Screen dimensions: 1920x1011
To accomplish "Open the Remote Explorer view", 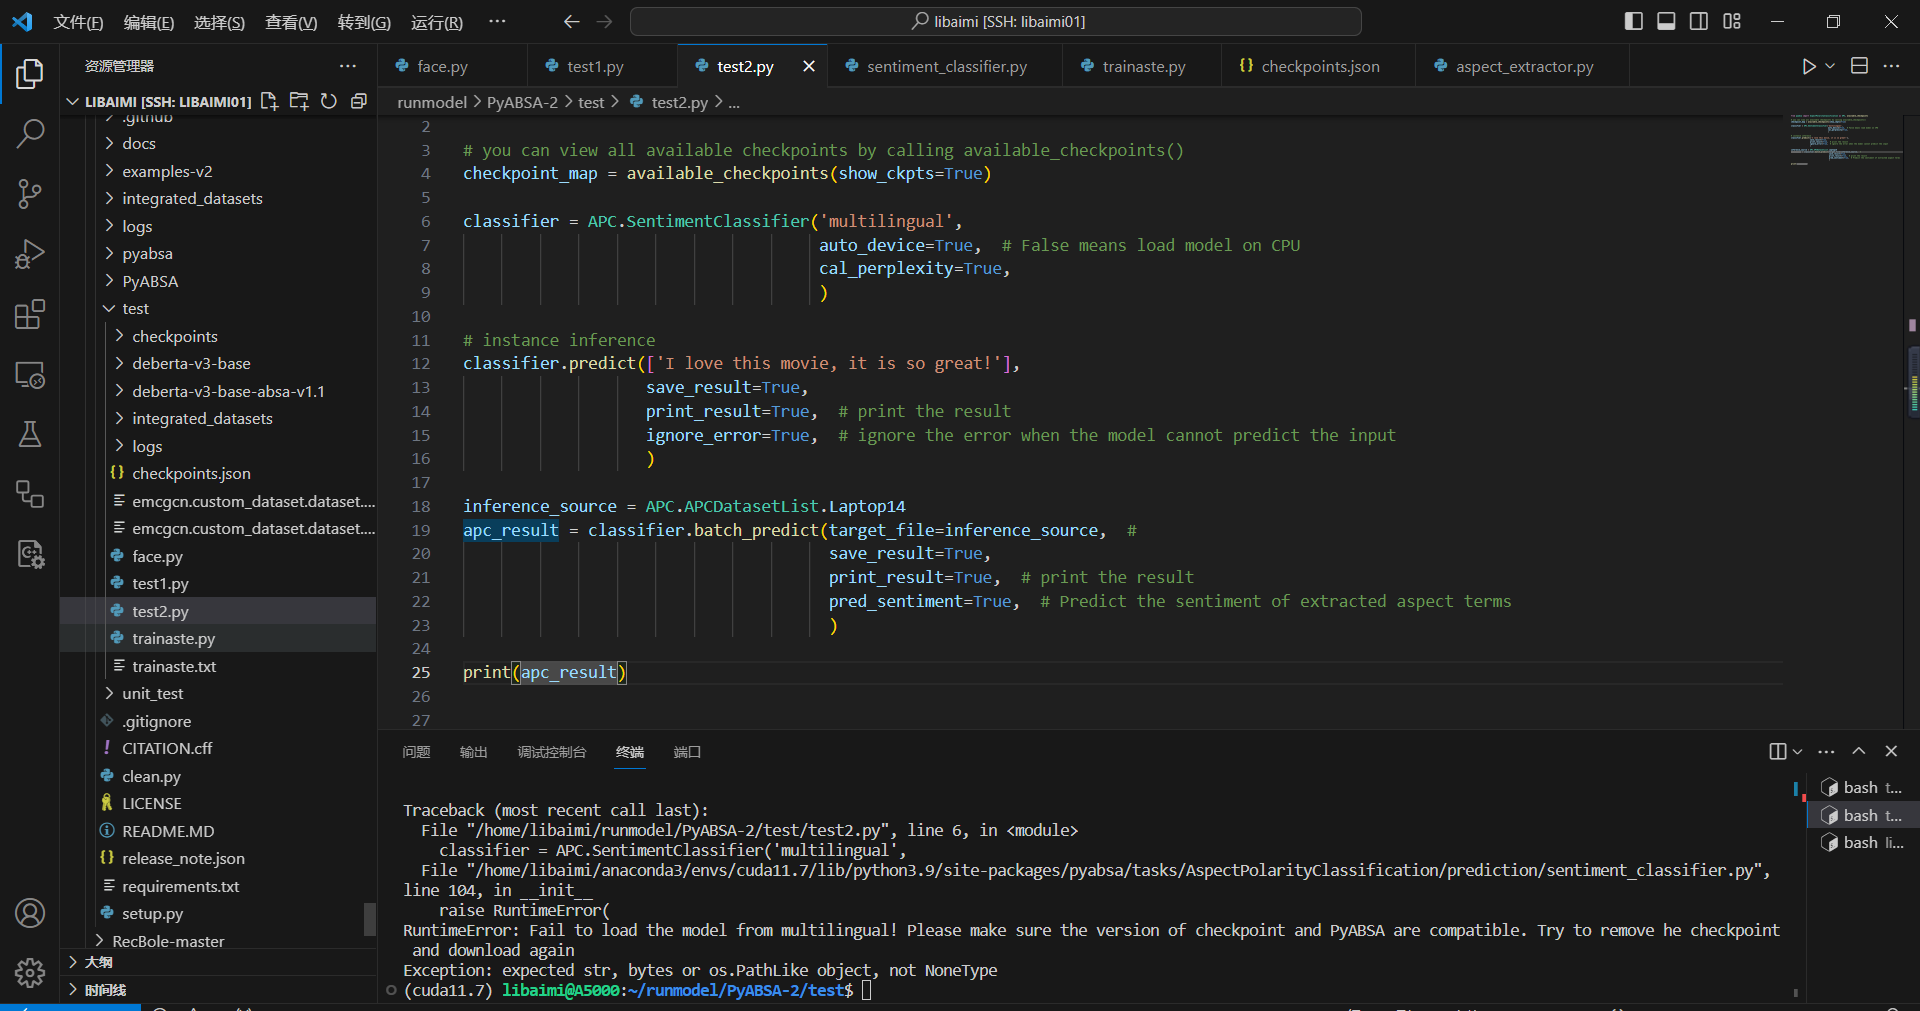I will coord(30,375).
